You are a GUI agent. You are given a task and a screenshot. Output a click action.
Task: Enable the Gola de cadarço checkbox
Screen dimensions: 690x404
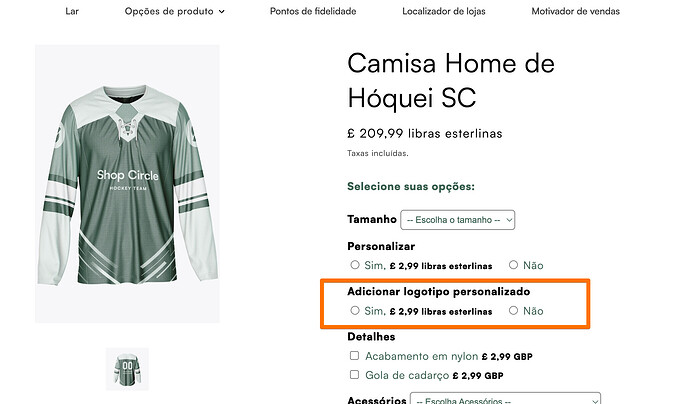point(355,375)
